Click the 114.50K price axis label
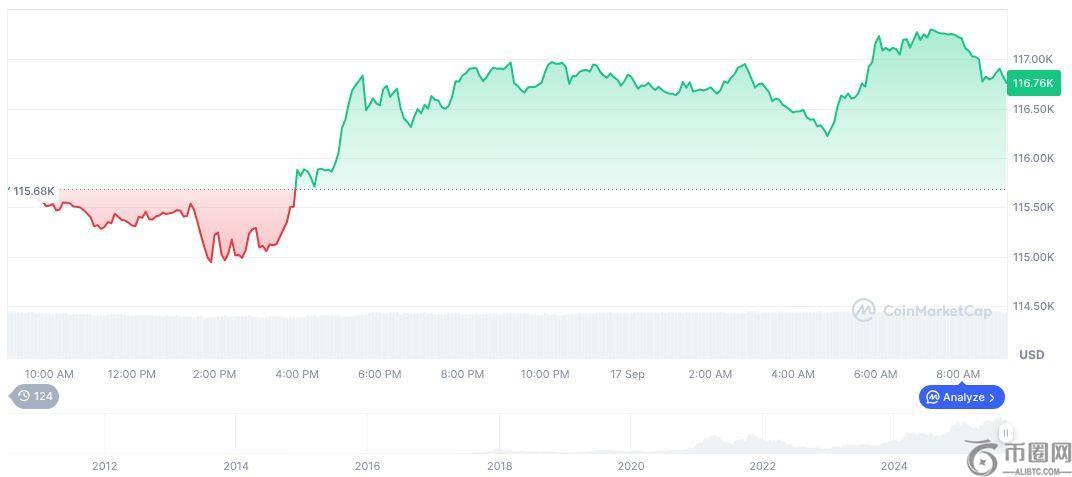 click(1033, 306)
